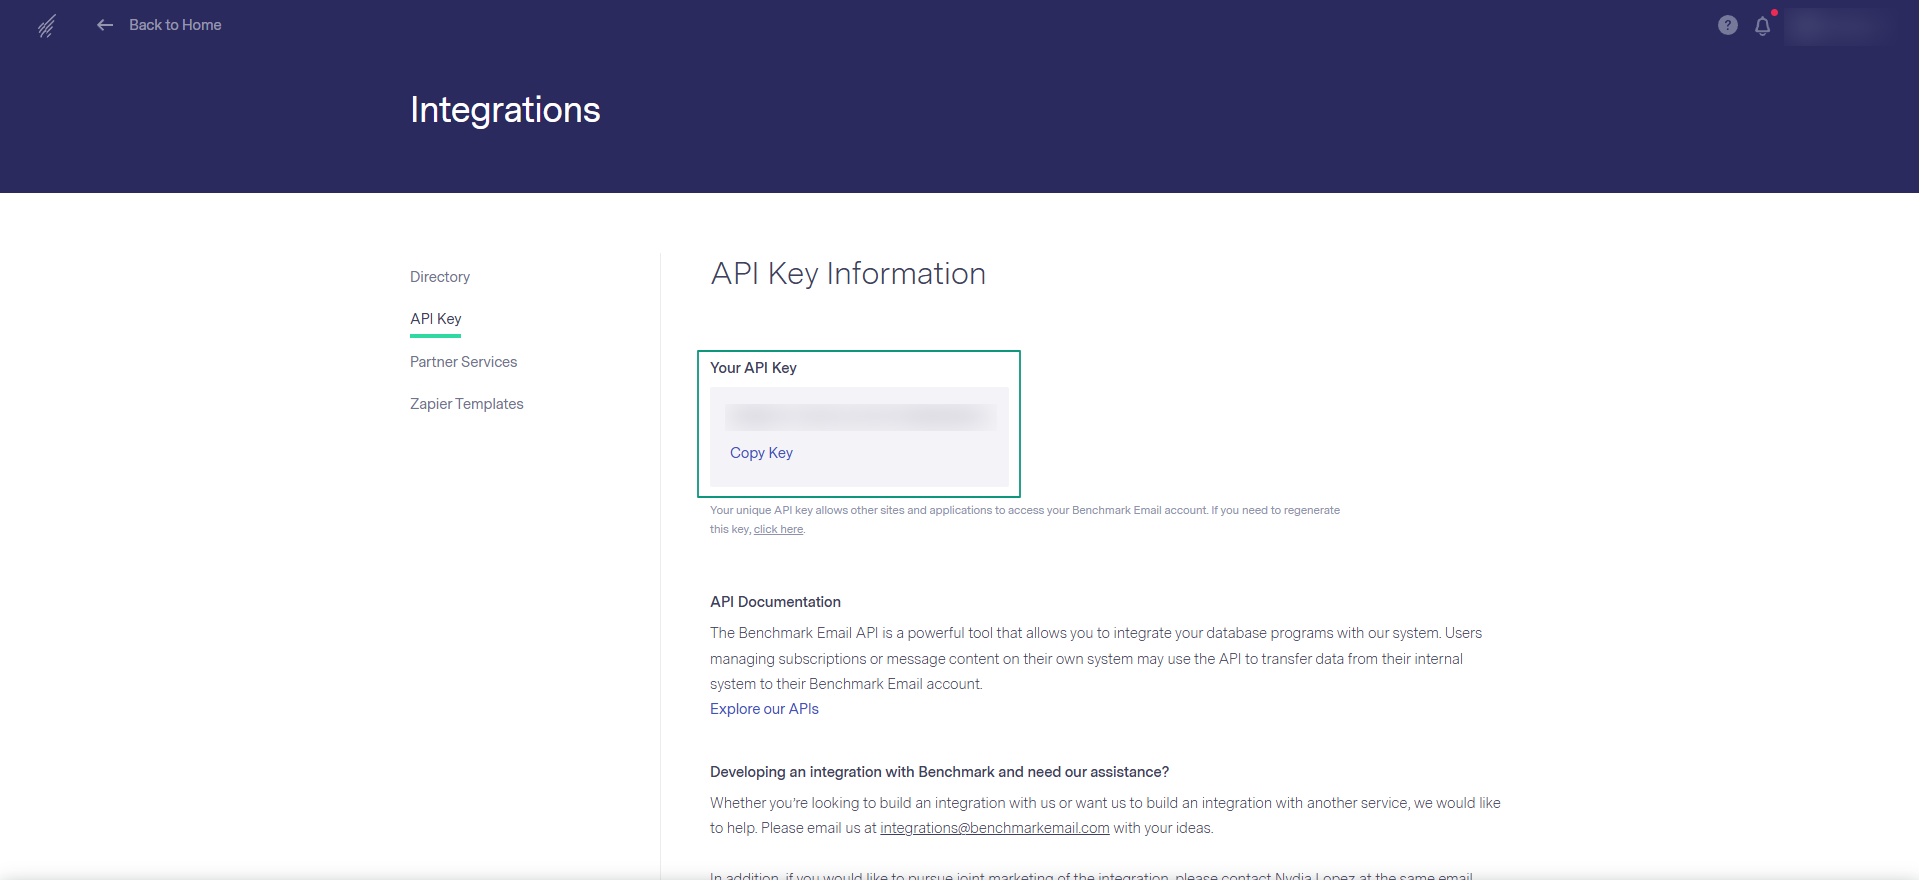Select Directory in the sidebar
1919x880 pixels.
(x=440, y=277)
